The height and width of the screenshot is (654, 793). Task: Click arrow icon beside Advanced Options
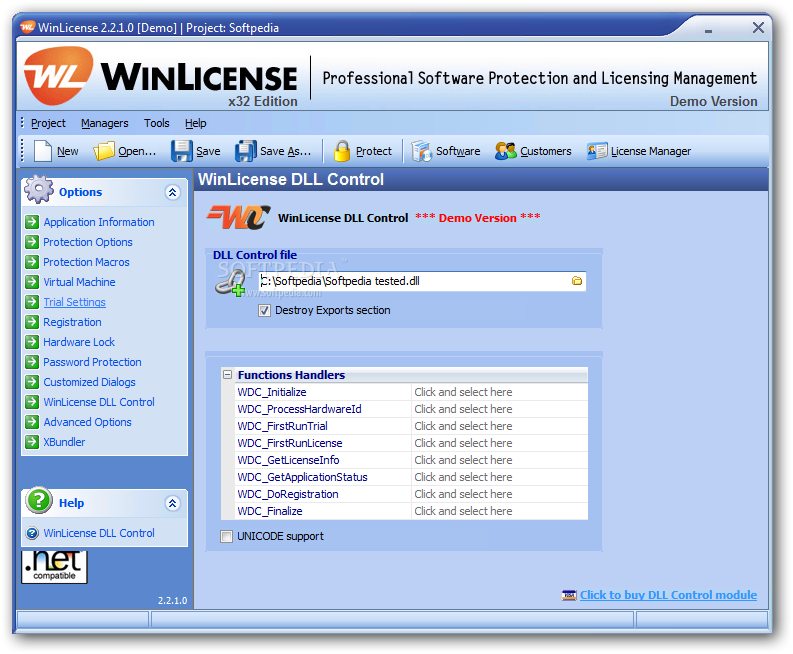tap(32, 421)
